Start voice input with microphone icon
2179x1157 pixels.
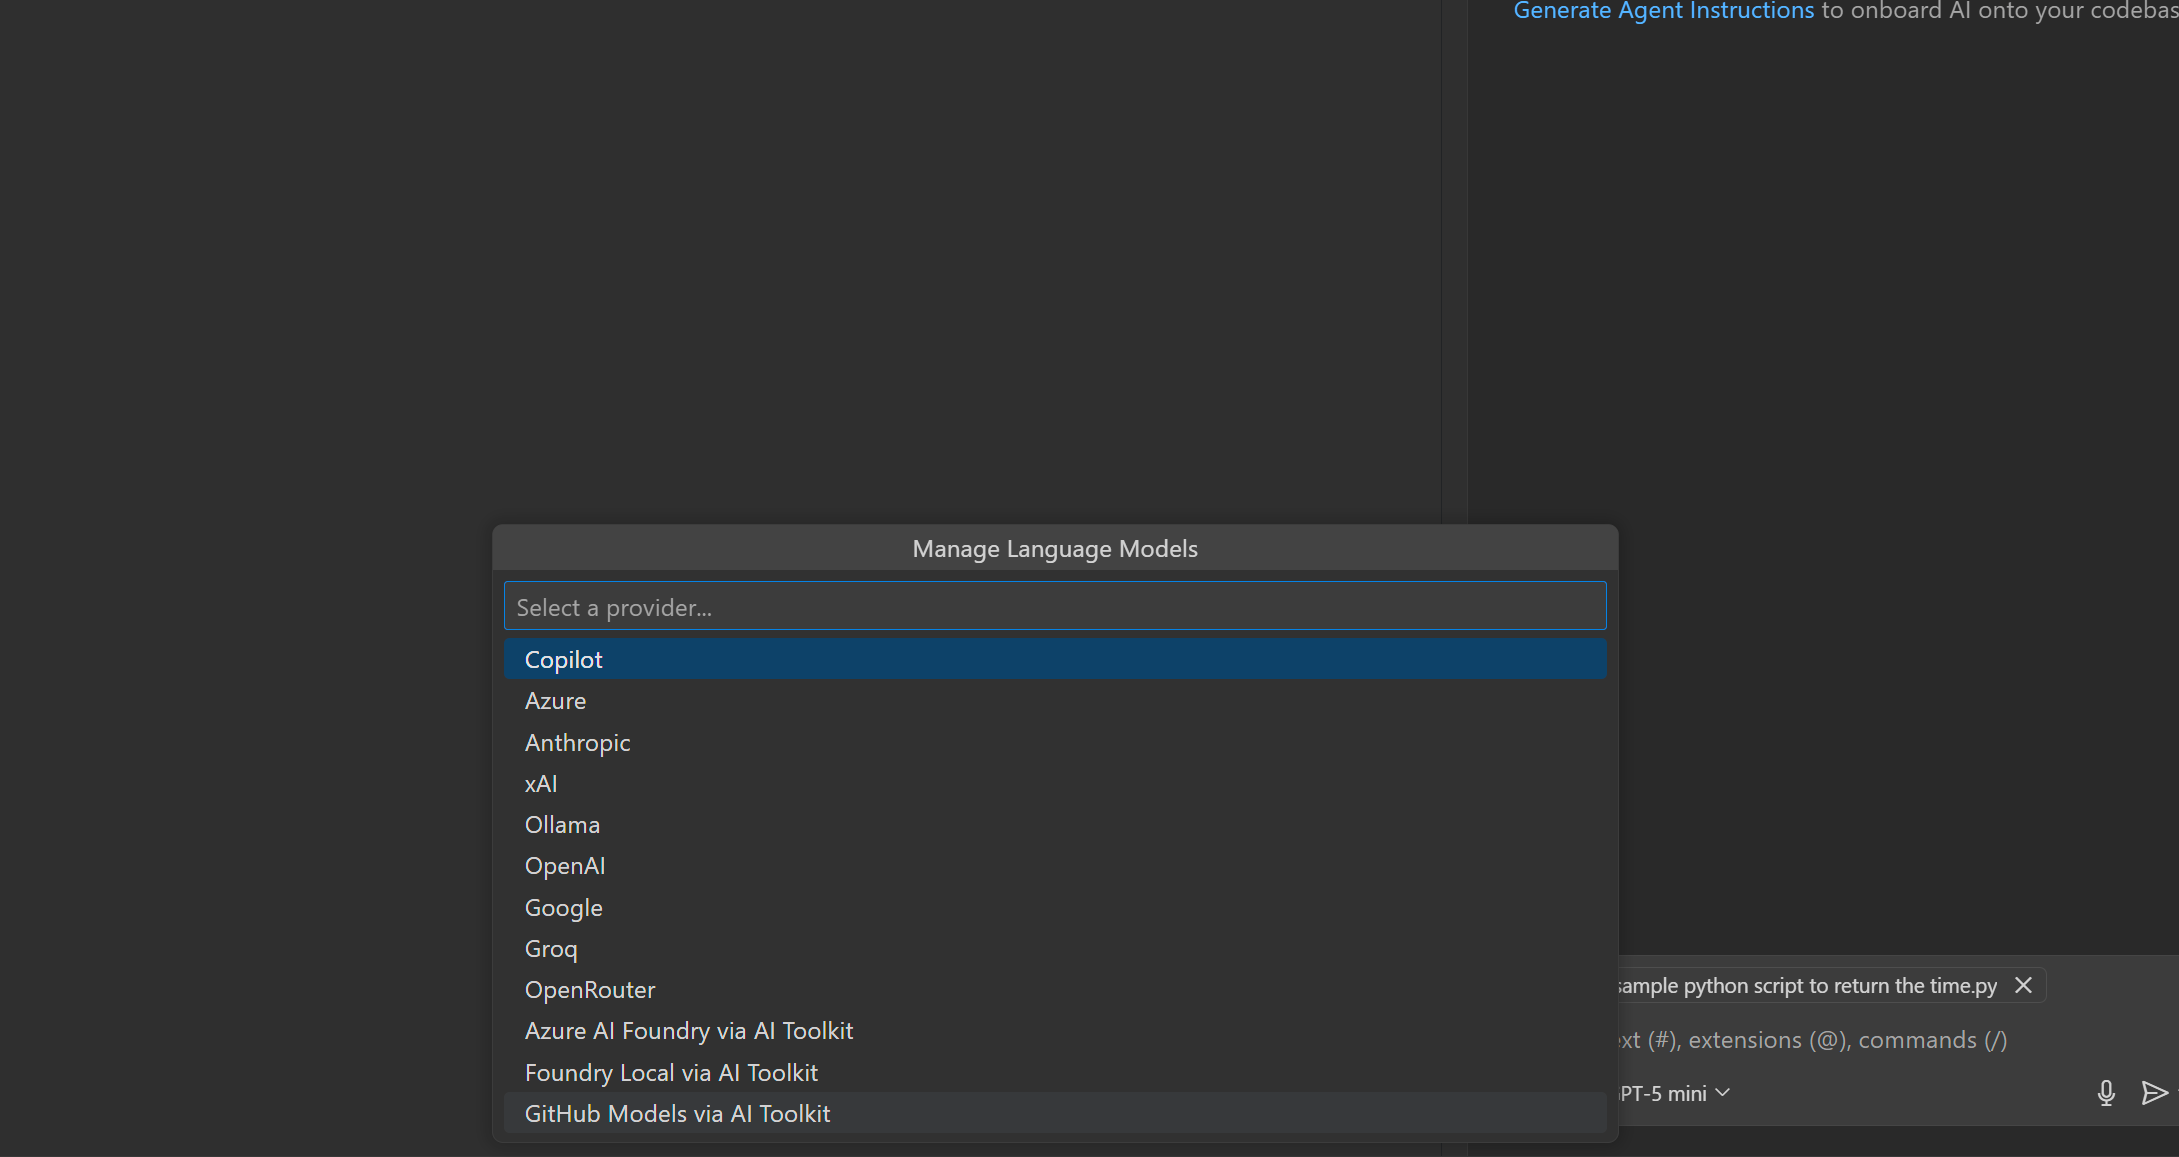coord(2105,1093)
